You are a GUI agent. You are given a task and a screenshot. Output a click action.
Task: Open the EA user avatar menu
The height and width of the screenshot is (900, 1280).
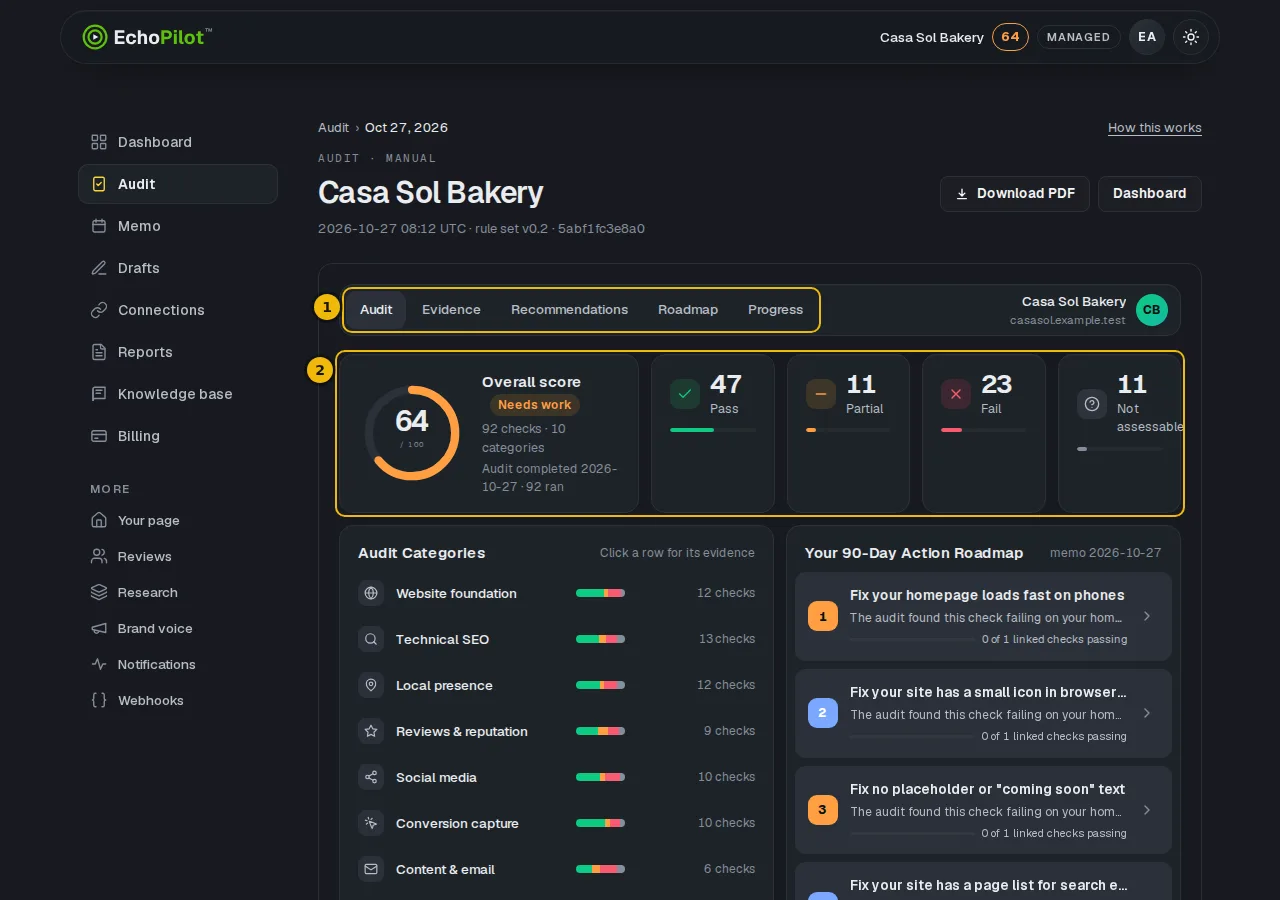pos(1147,37)
